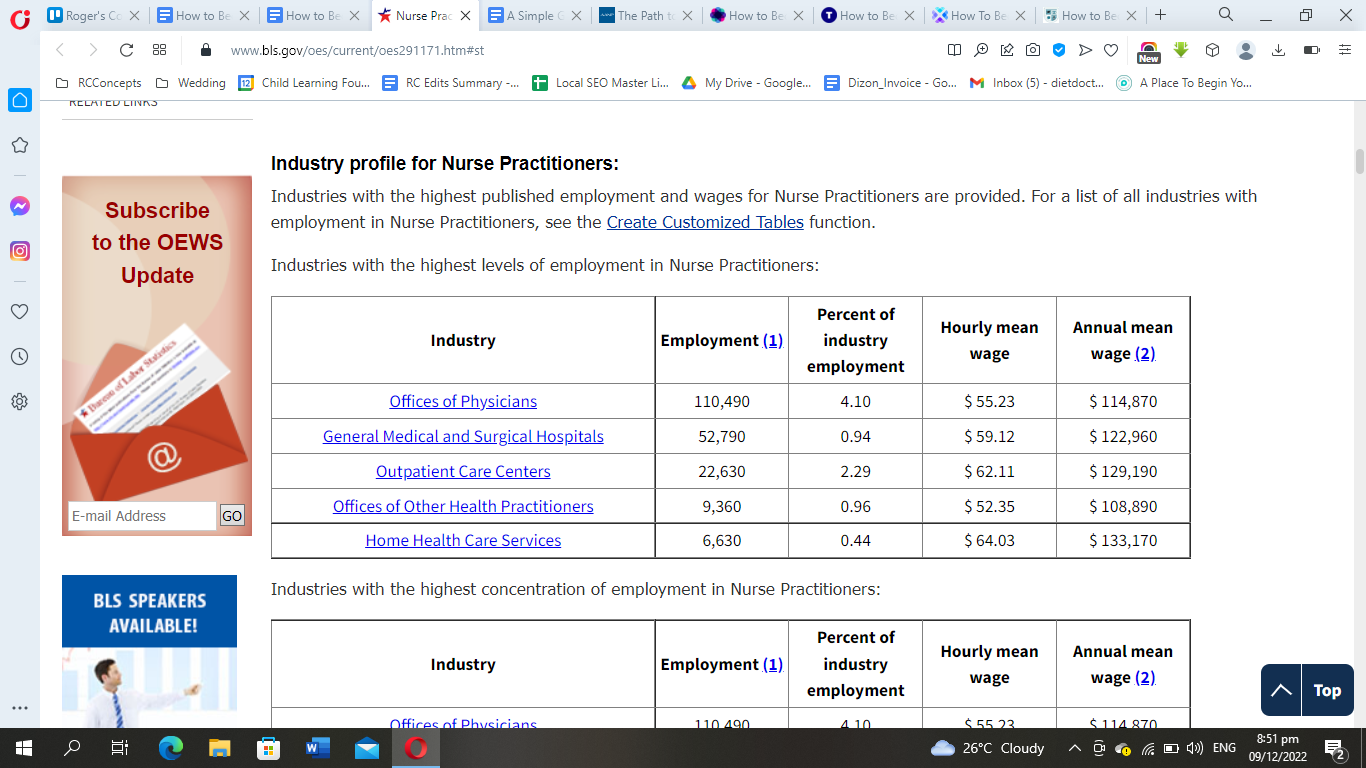This screenshot has width=1366, height=768.
Task: Click the E-mail Address input field
Action: pos(142,516)
